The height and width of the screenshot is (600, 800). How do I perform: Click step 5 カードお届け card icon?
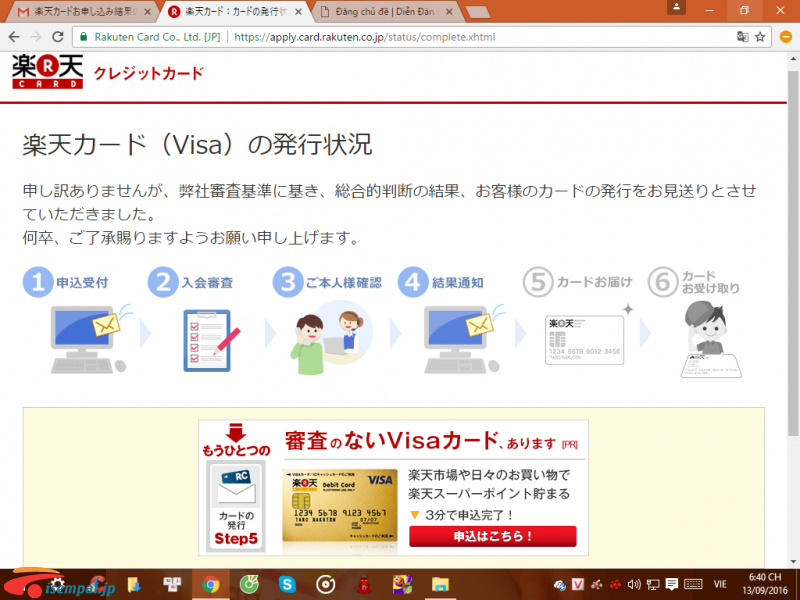click(x=585, y=339)
